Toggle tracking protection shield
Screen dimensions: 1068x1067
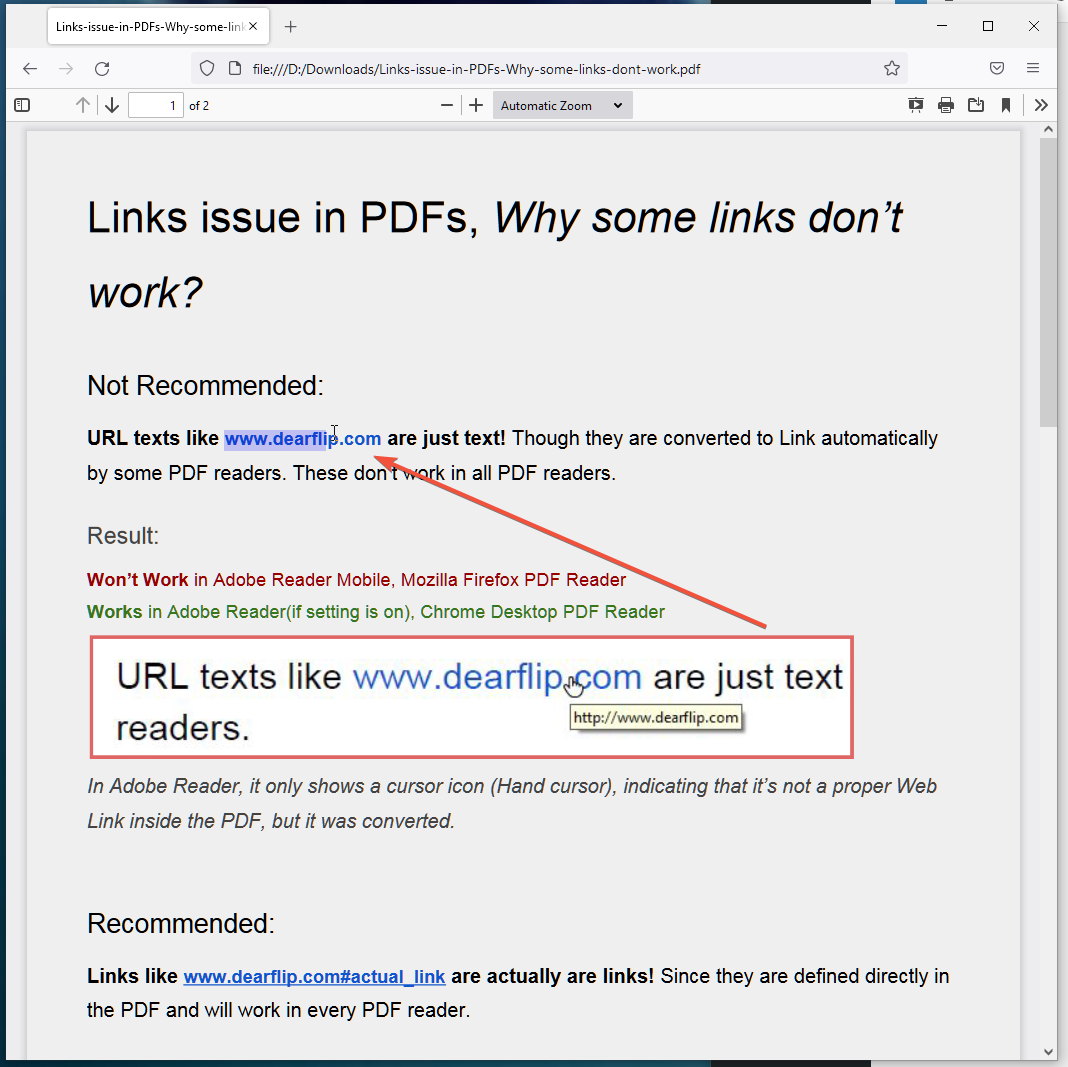(x=207, y=68)
